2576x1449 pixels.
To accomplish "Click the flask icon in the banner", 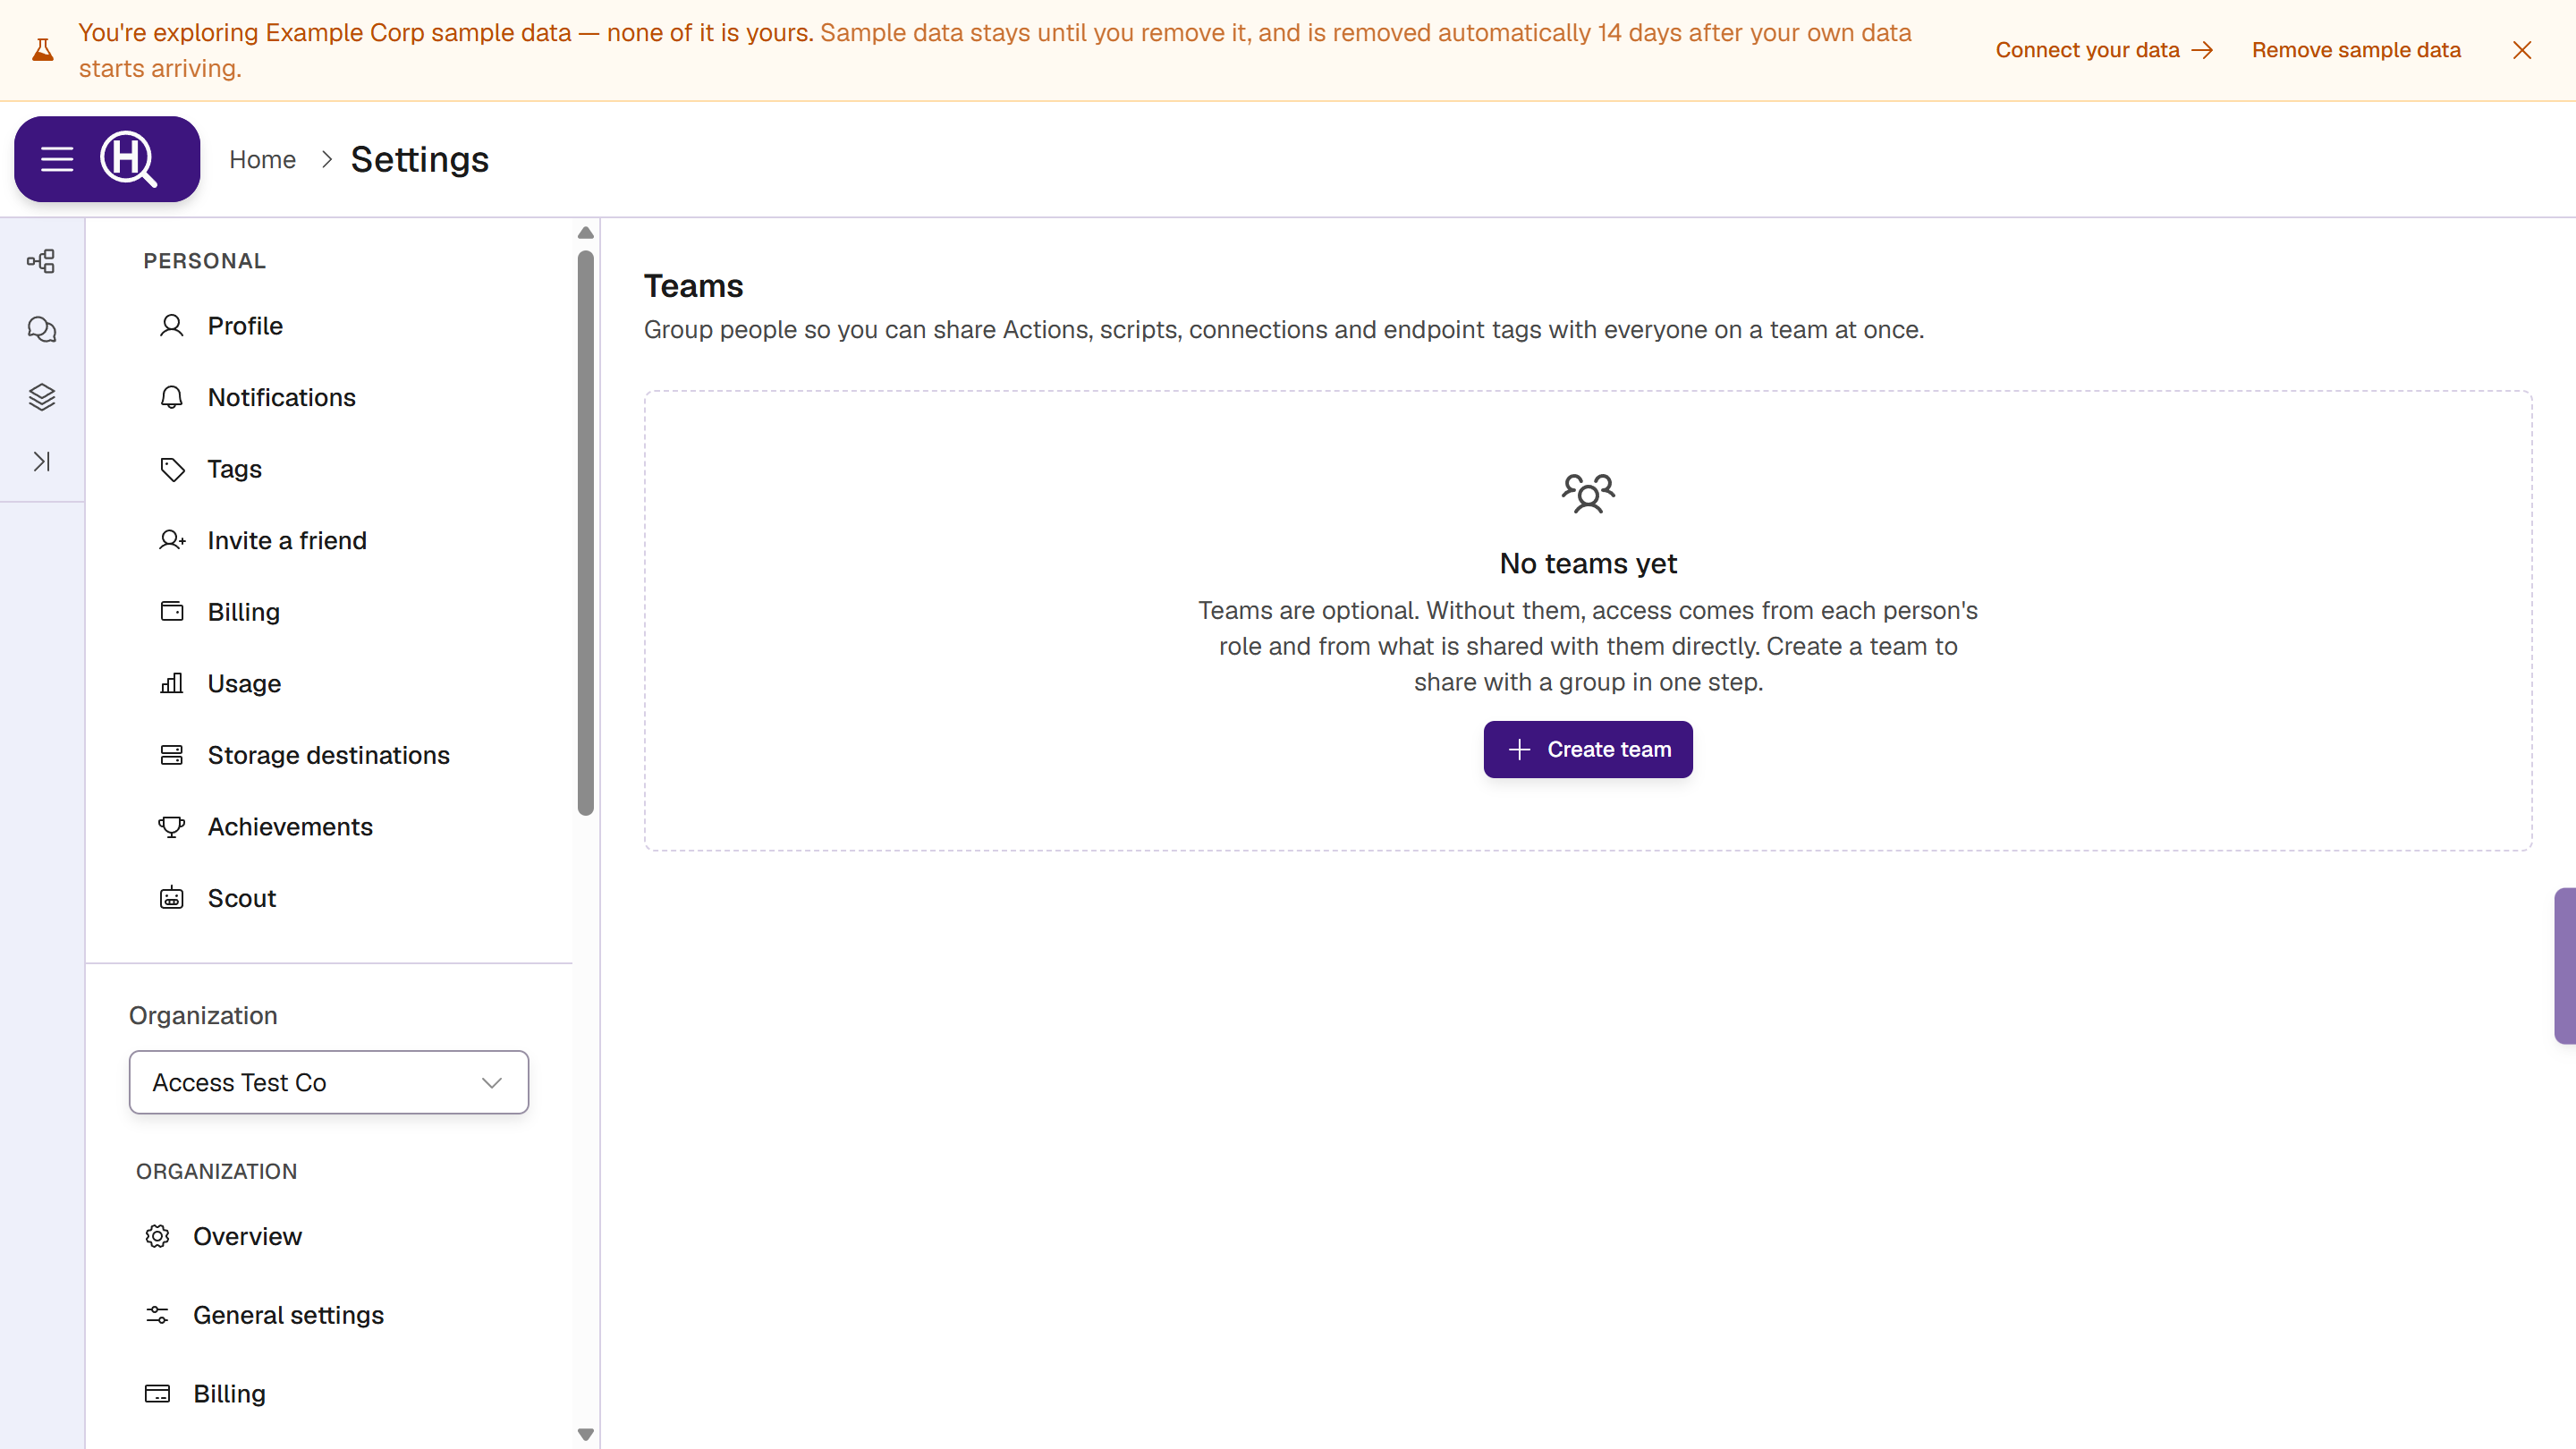I will 43,50.
